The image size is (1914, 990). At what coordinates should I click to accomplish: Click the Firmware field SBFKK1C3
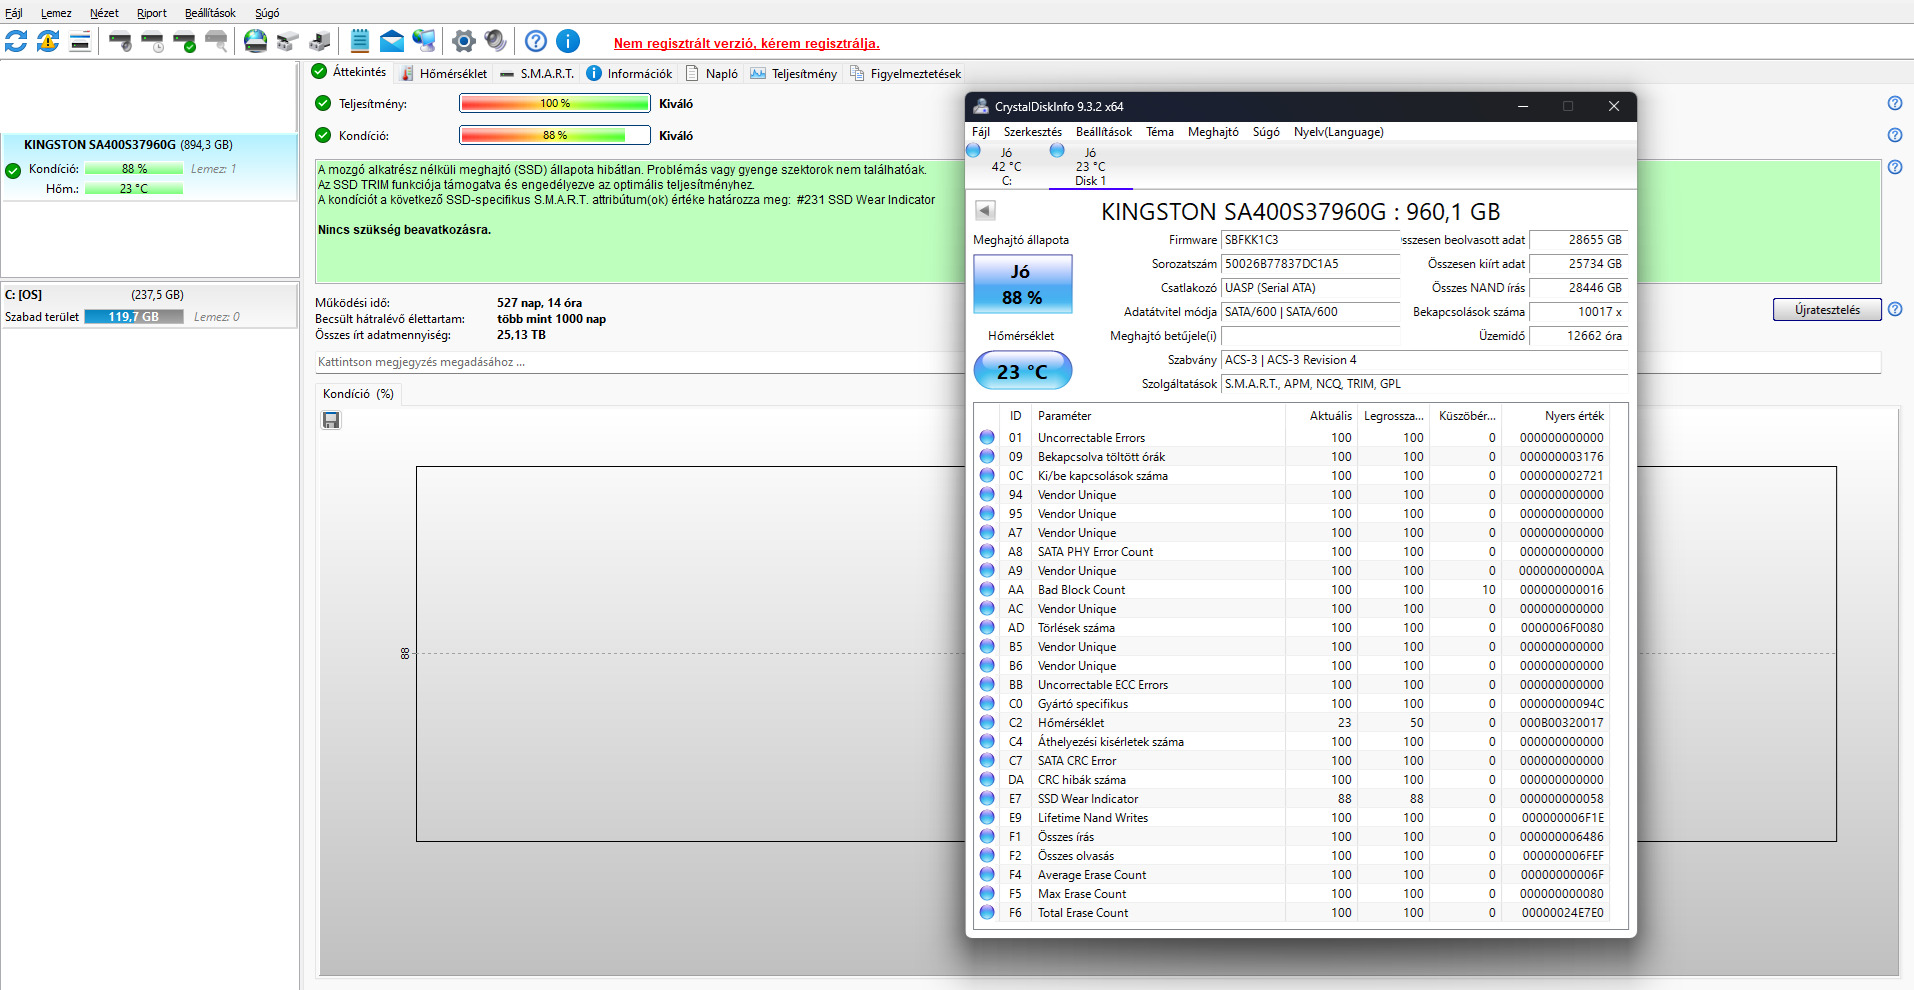(1310, 240)
